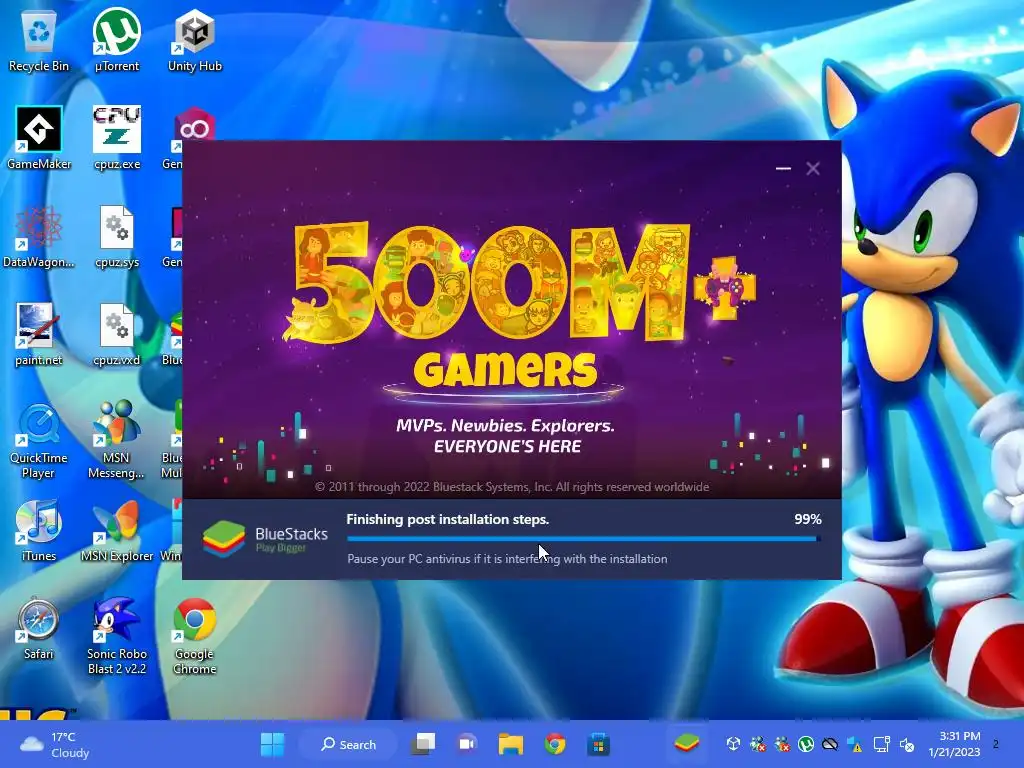This screenshot has height=768, width=1024.
Task: Open Google Chrome from the taskbar
Action: pyautogui.click(x=554, y=744)
